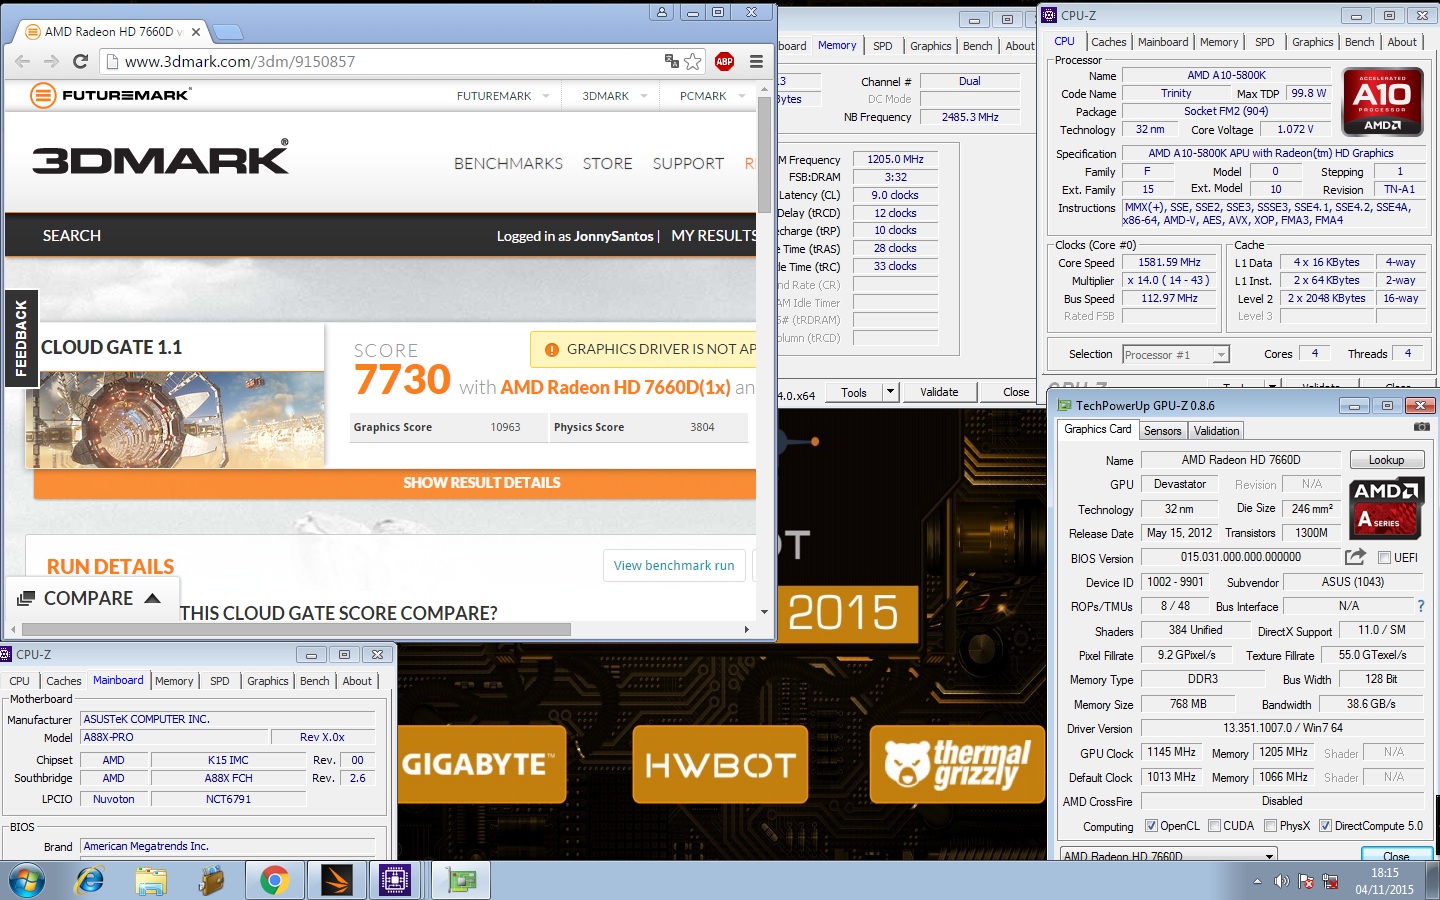Open a new Chrome tab
Image resolution: width=1440 pixels, height=900 pixels.
click(x=228, y=31)
